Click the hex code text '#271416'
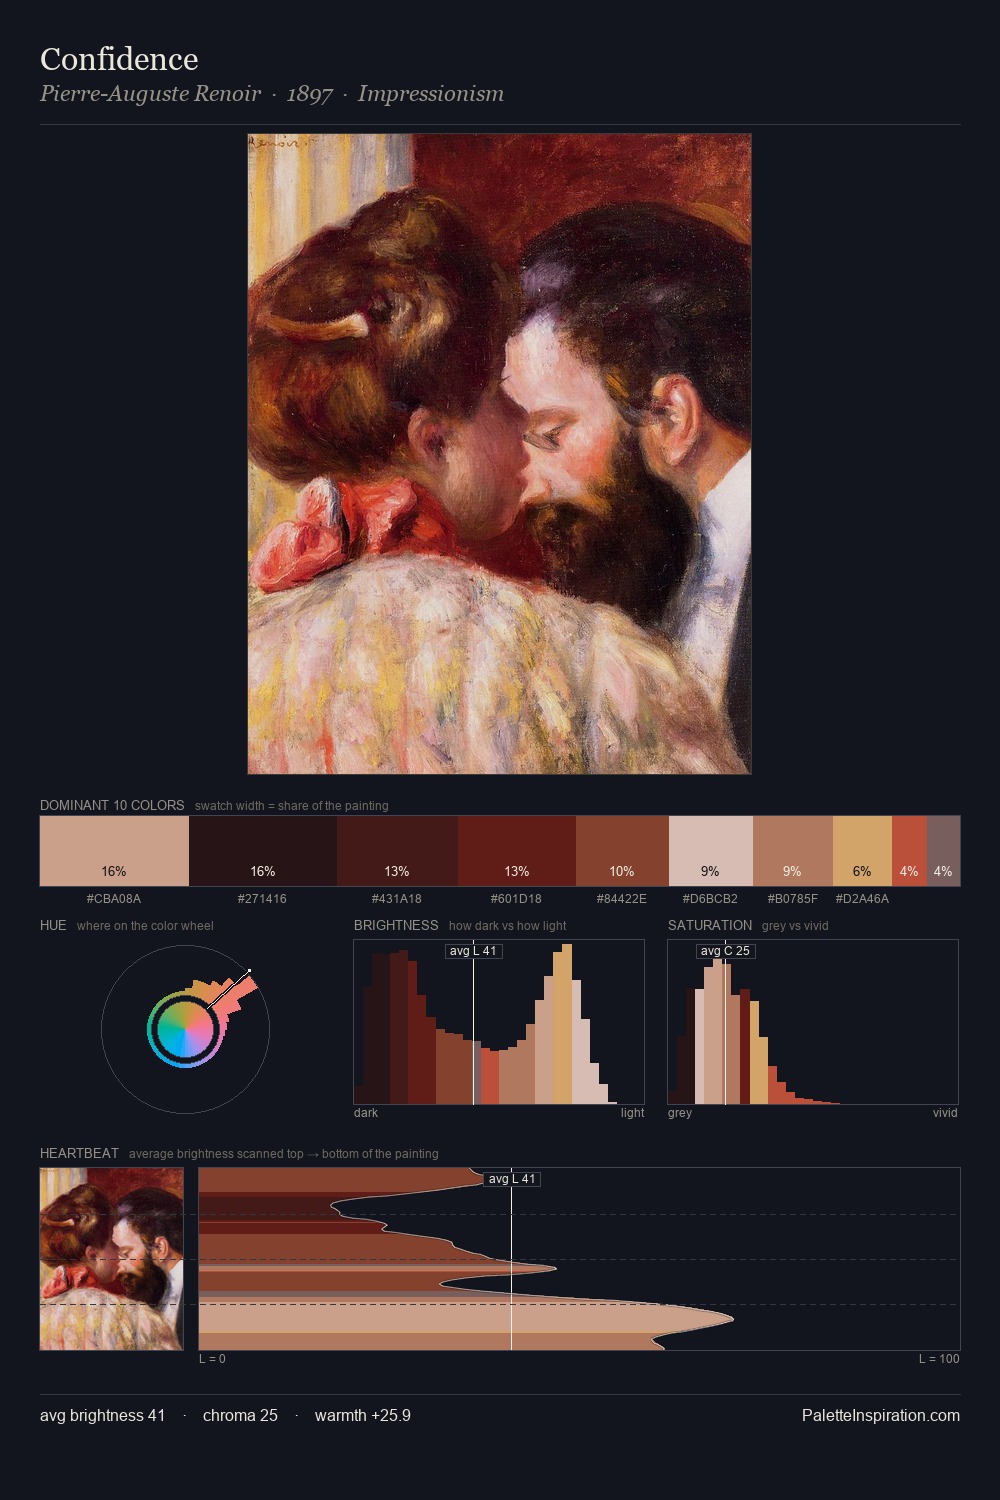 262,898
